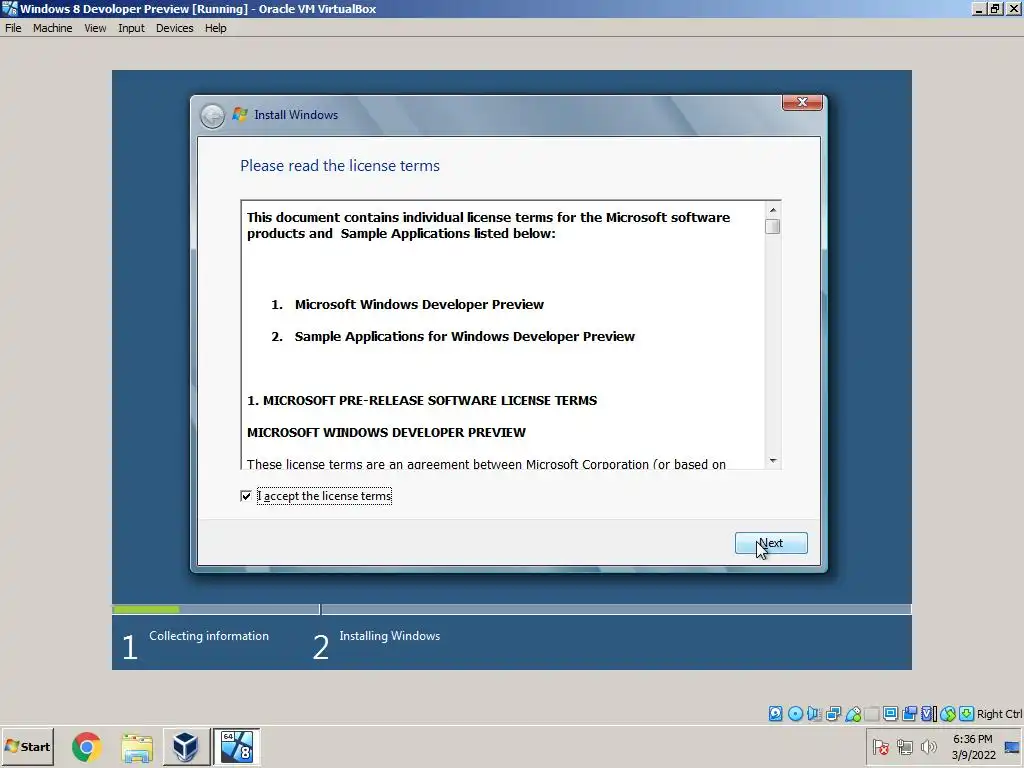Screen dimensions: 1024x768
Task: Open the Input menu
Action: [x=131, y=28]
